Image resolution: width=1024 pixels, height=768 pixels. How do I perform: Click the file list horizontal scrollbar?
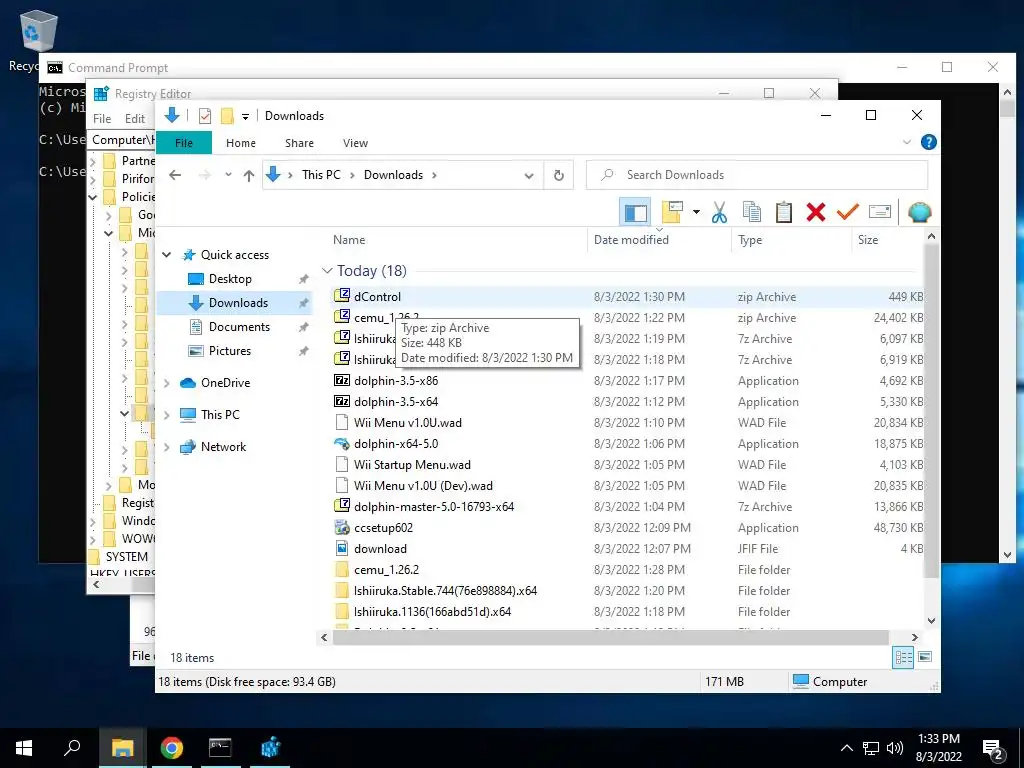[x=611, y=637]
